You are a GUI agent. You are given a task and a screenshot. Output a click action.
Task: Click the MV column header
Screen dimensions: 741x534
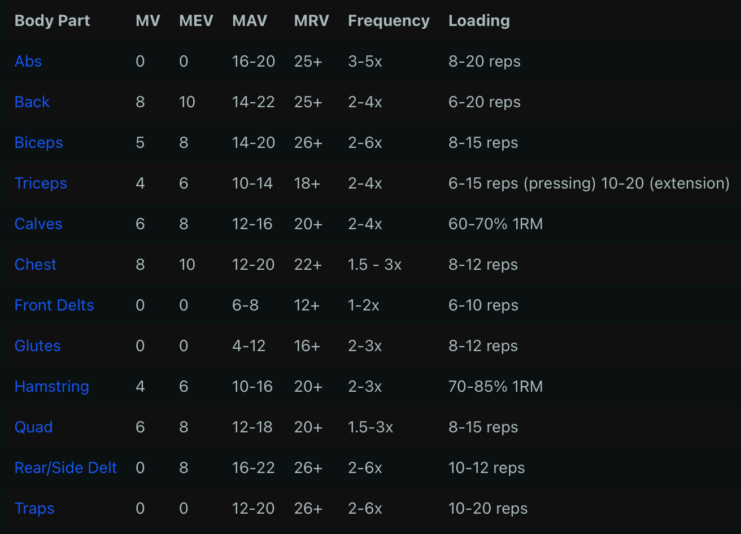pos(147,20)
